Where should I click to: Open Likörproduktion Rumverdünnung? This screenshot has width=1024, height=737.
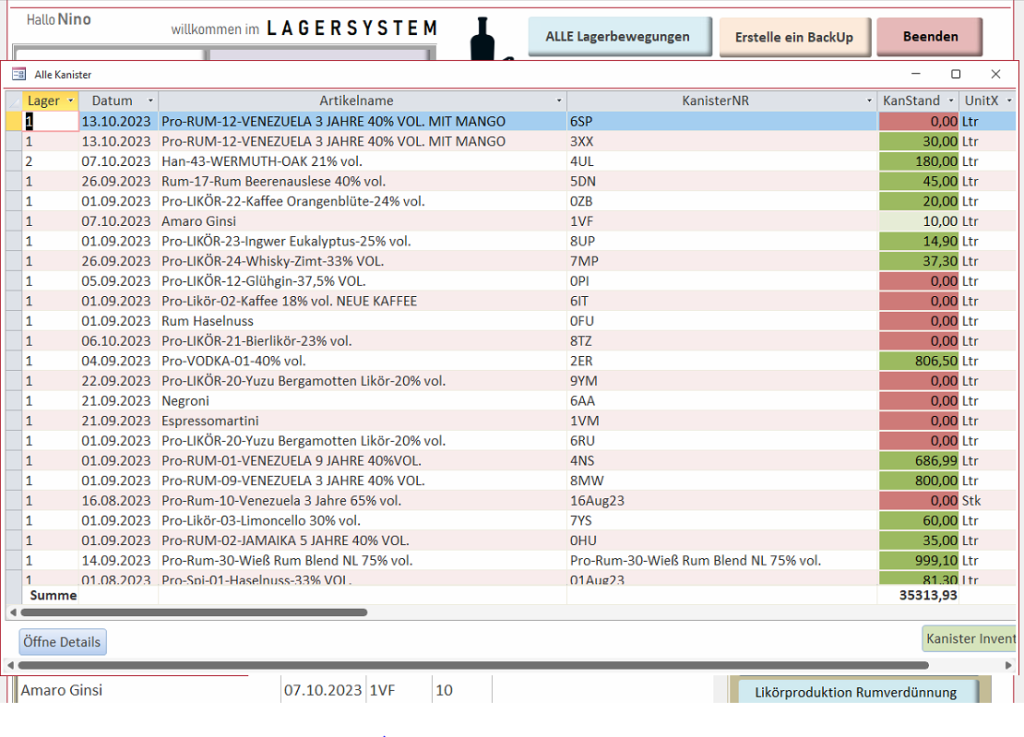[x=856, y=692]
